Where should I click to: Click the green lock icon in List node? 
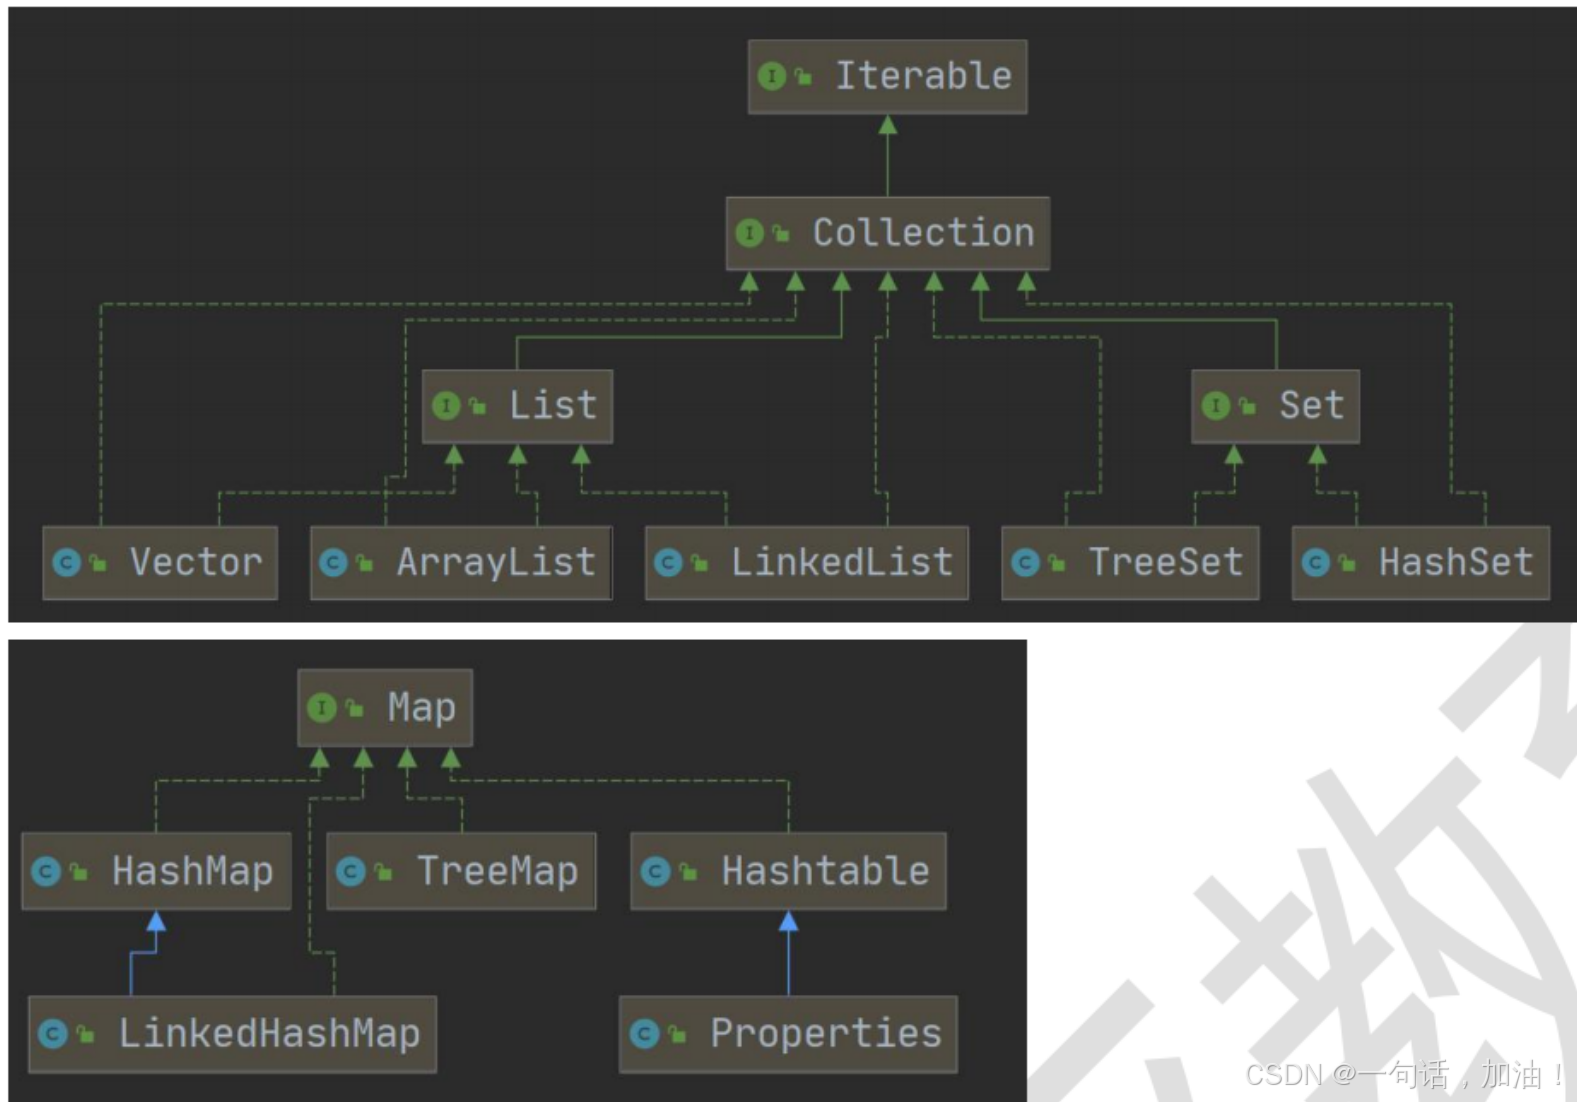pos(477,406)
